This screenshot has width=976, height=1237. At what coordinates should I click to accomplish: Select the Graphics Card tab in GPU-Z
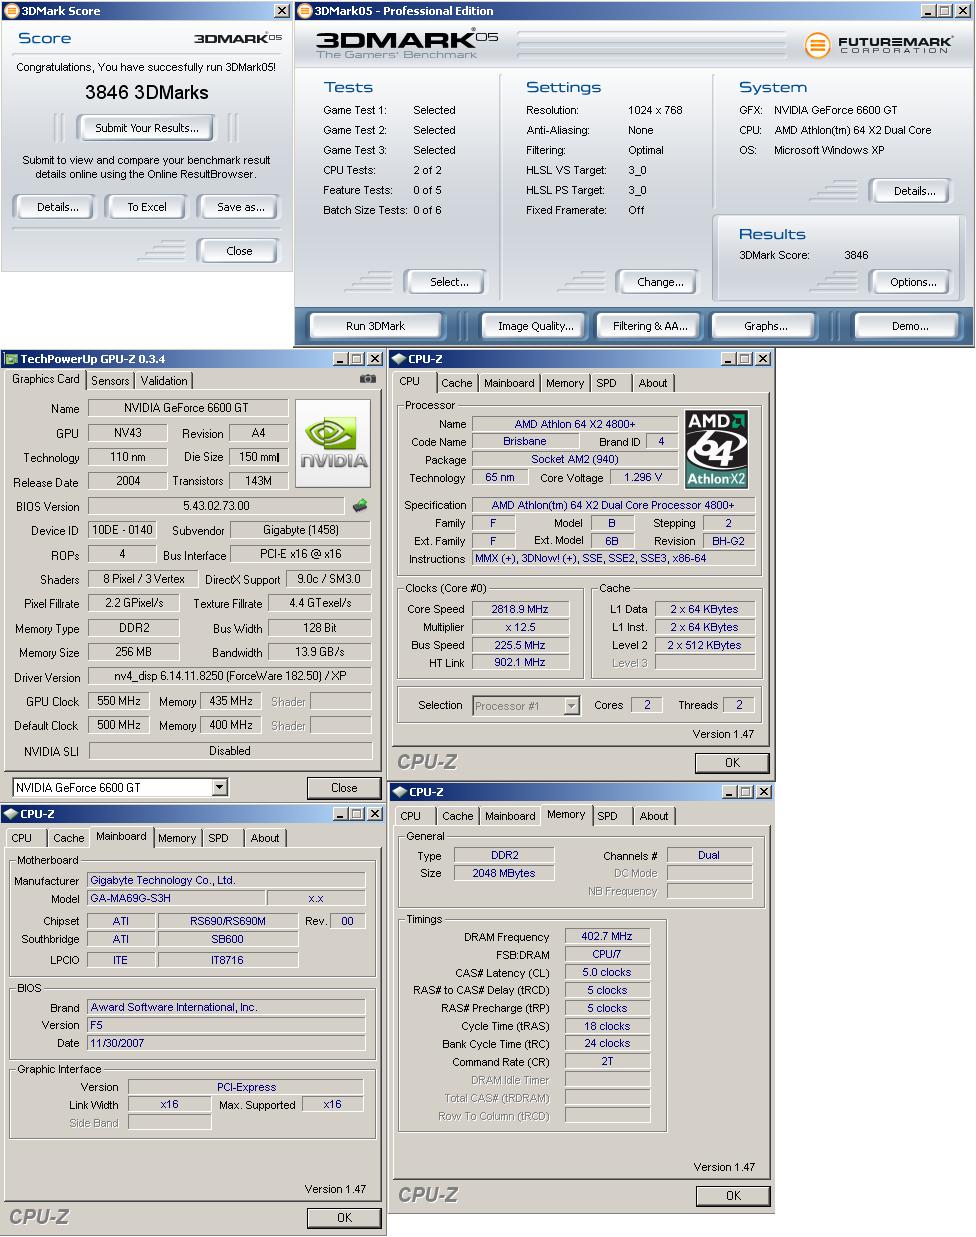click(46, 380)
